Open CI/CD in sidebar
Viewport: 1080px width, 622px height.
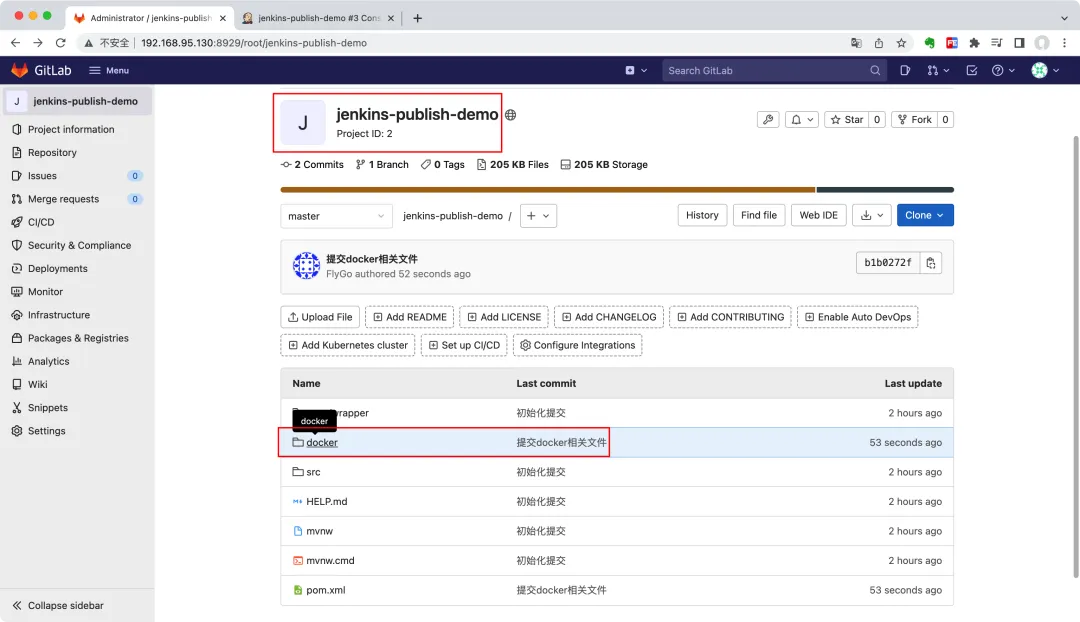[41, 222]
